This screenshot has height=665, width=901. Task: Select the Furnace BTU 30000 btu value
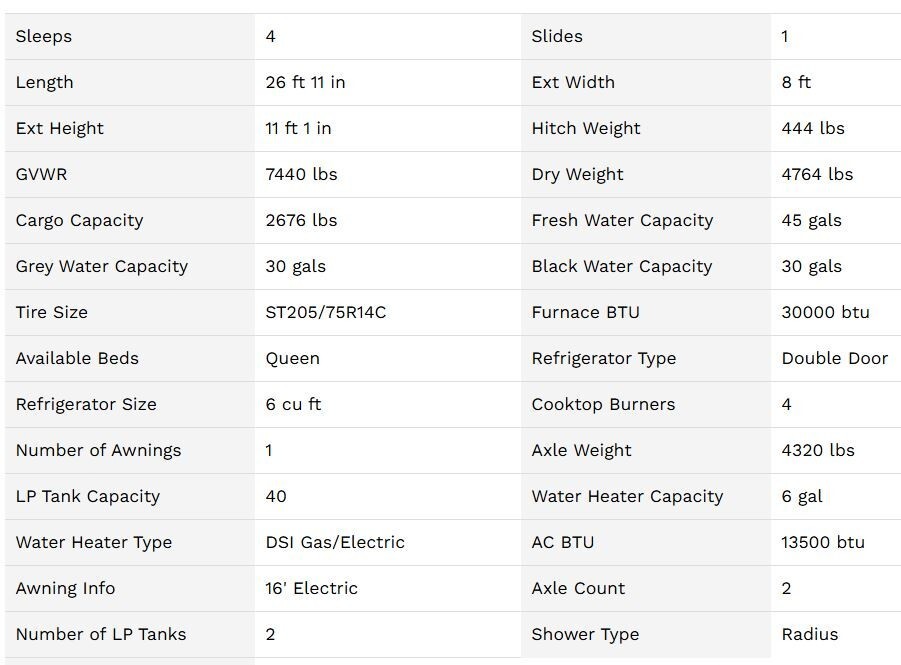[825, 312]
